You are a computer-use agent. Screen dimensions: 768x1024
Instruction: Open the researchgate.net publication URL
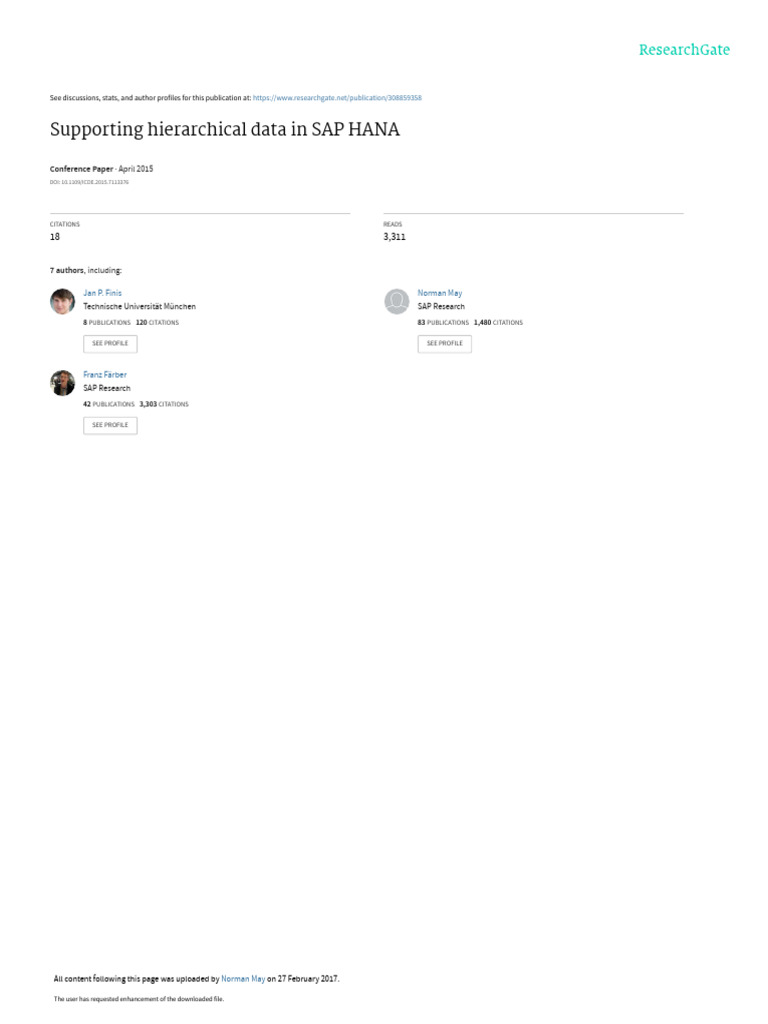(x=337, y=98)
